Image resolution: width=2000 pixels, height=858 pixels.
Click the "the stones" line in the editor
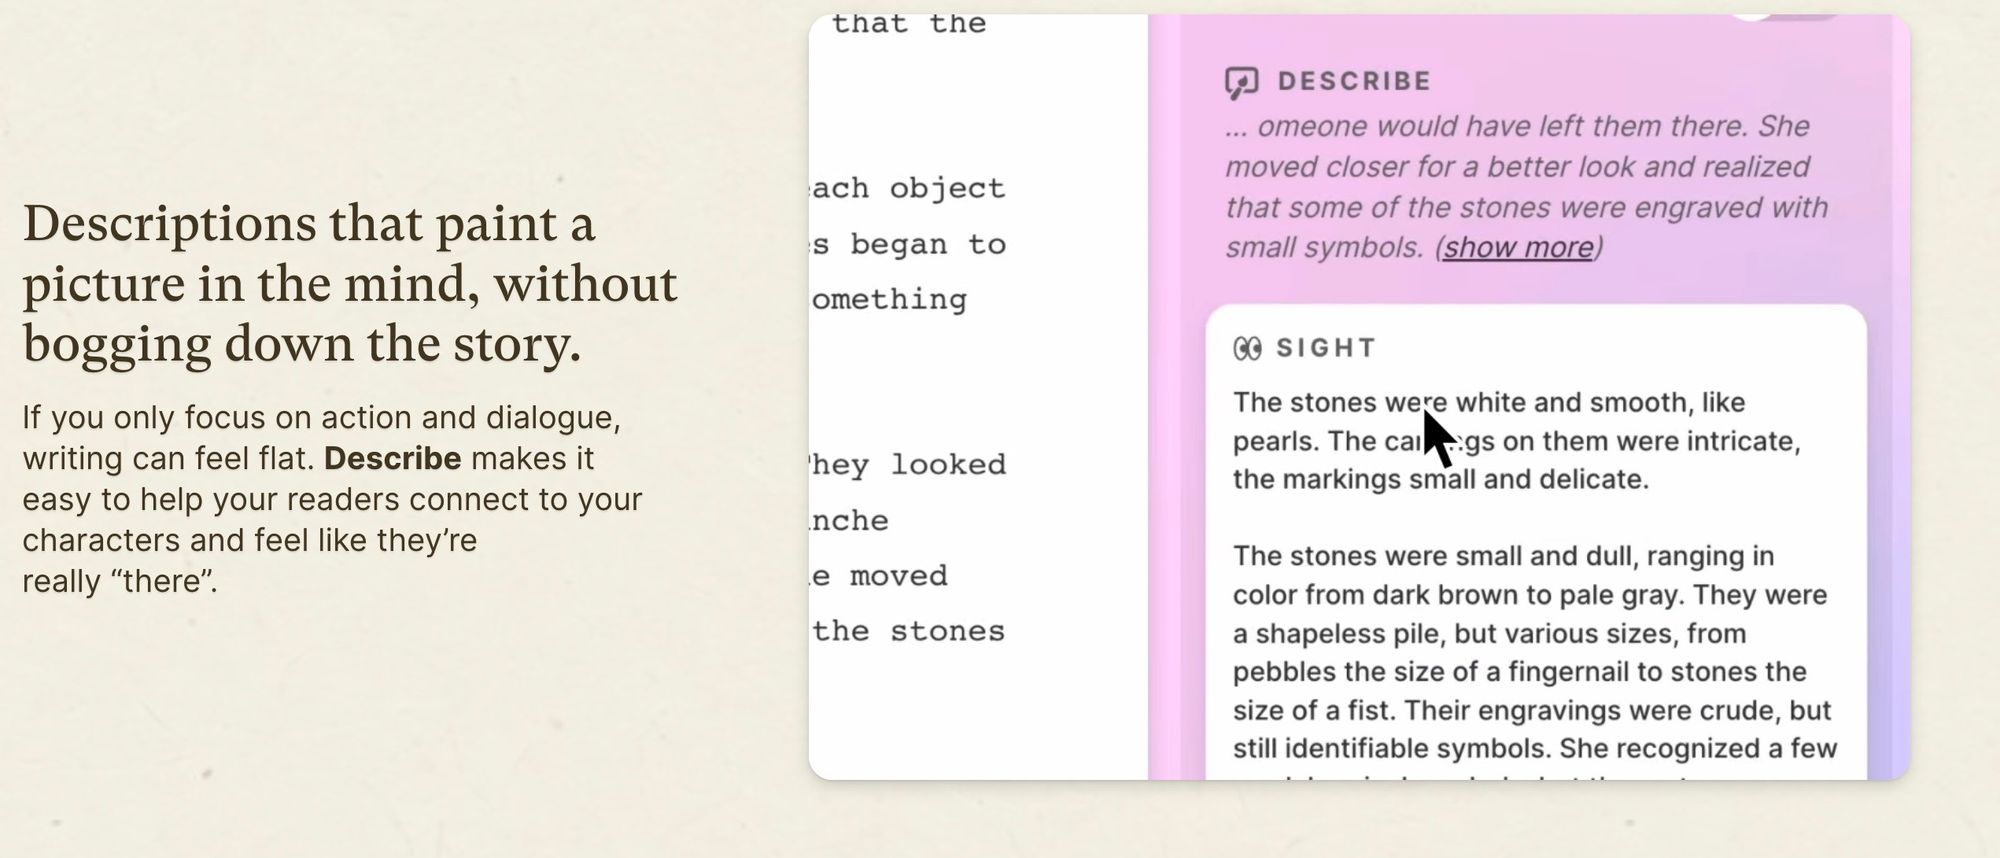[908, 631]
